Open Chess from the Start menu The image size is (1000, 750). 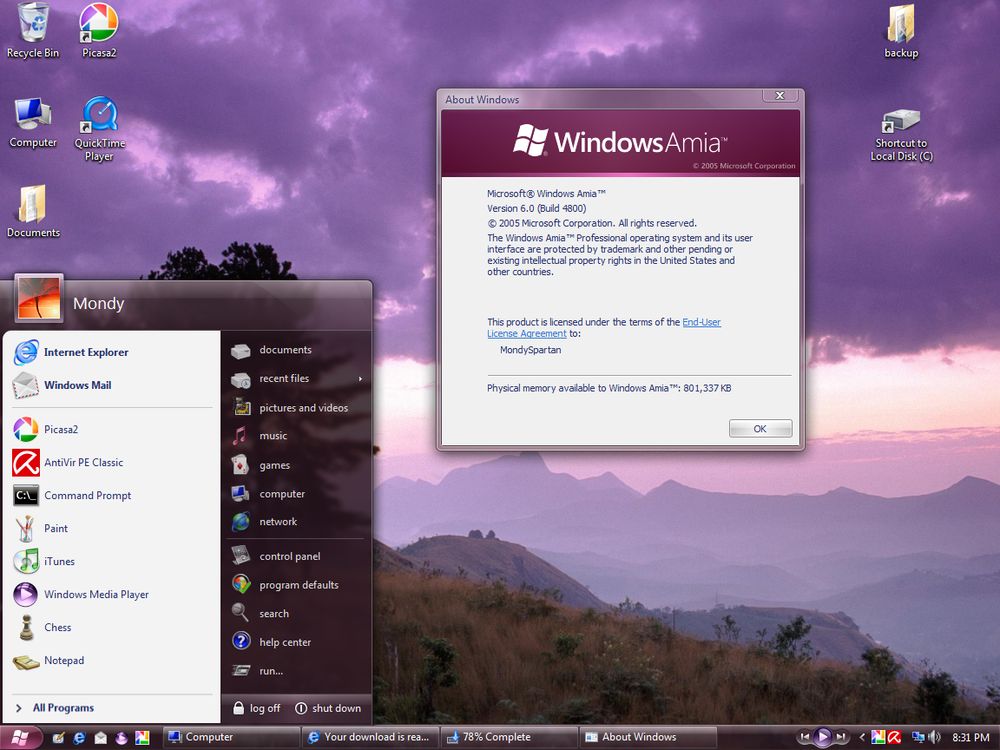[112, 628]
